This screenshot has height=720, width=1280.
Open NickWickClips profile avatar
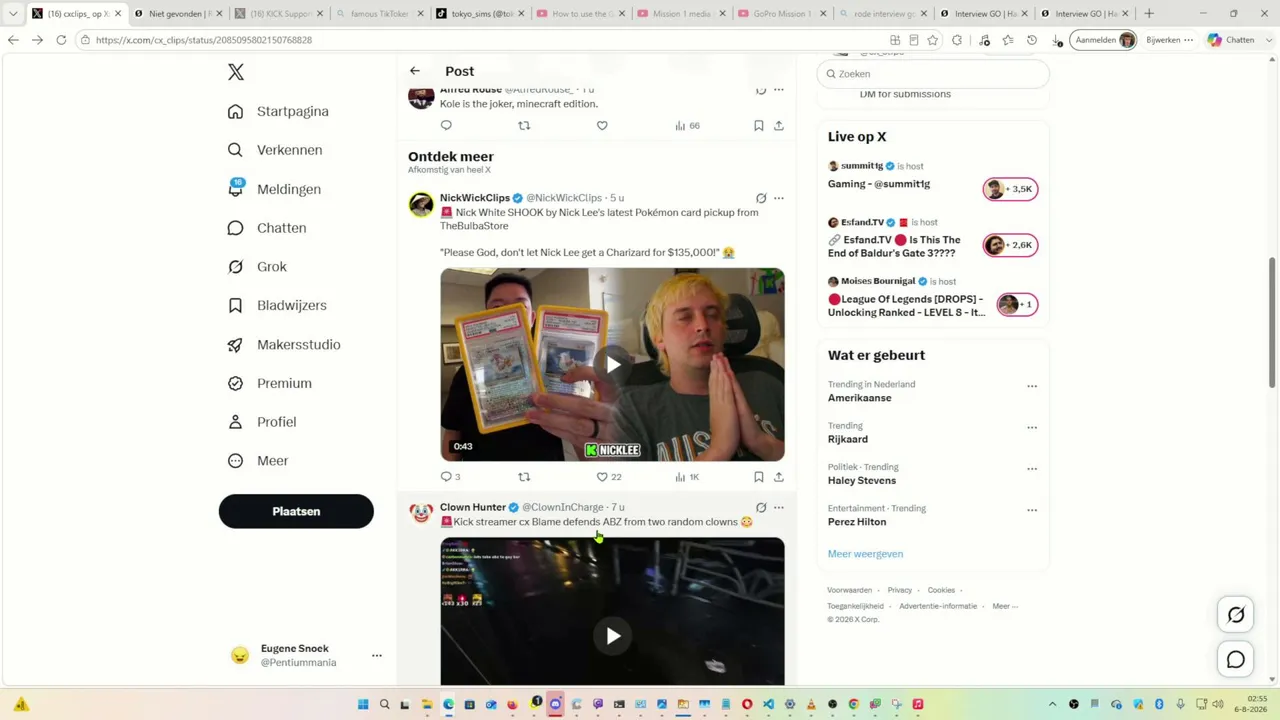(x=421, y=205)
